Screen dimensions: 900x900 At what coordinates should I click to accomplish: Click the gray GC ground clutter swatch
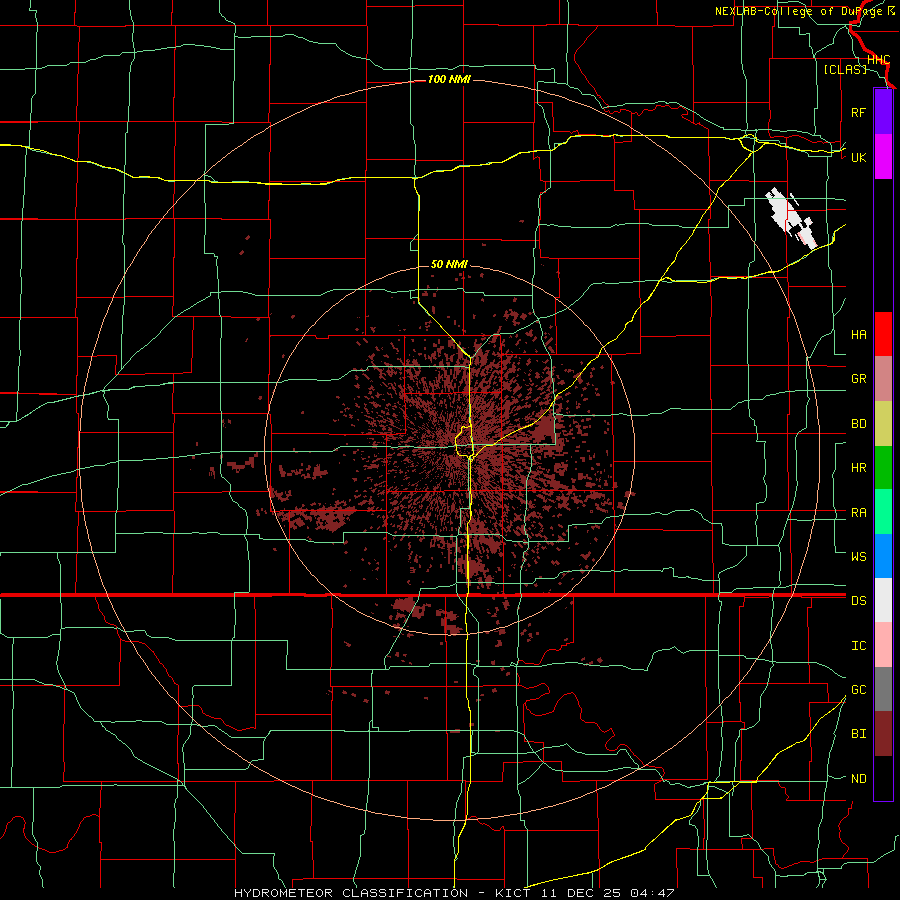point(883,689)
